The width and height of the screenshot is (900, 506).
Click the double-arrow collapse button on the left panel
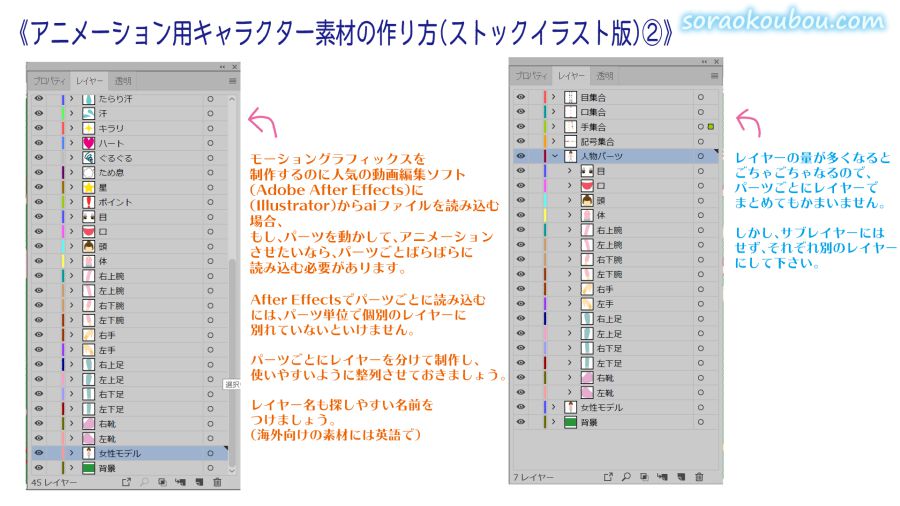click(x=222, y=67)
